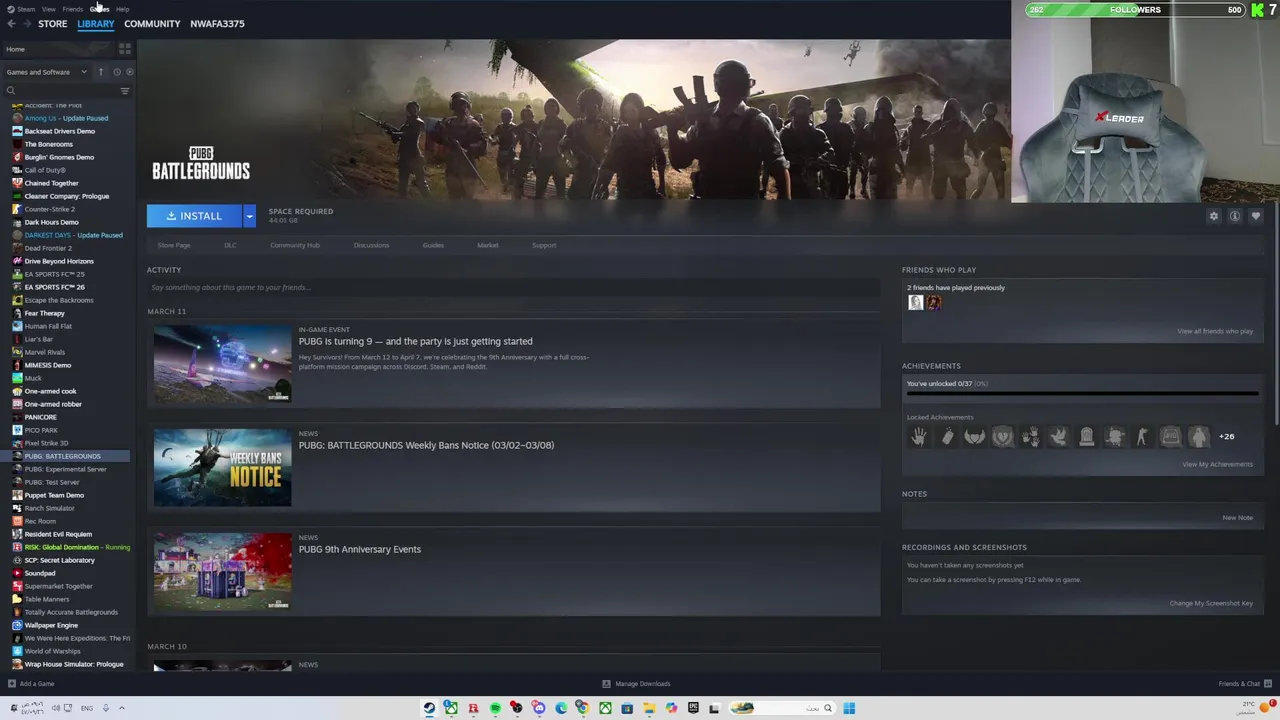This screenshot has height=720, width=1280.
Task: Click View all friends who play
Action: click(x=1215, y=331)
